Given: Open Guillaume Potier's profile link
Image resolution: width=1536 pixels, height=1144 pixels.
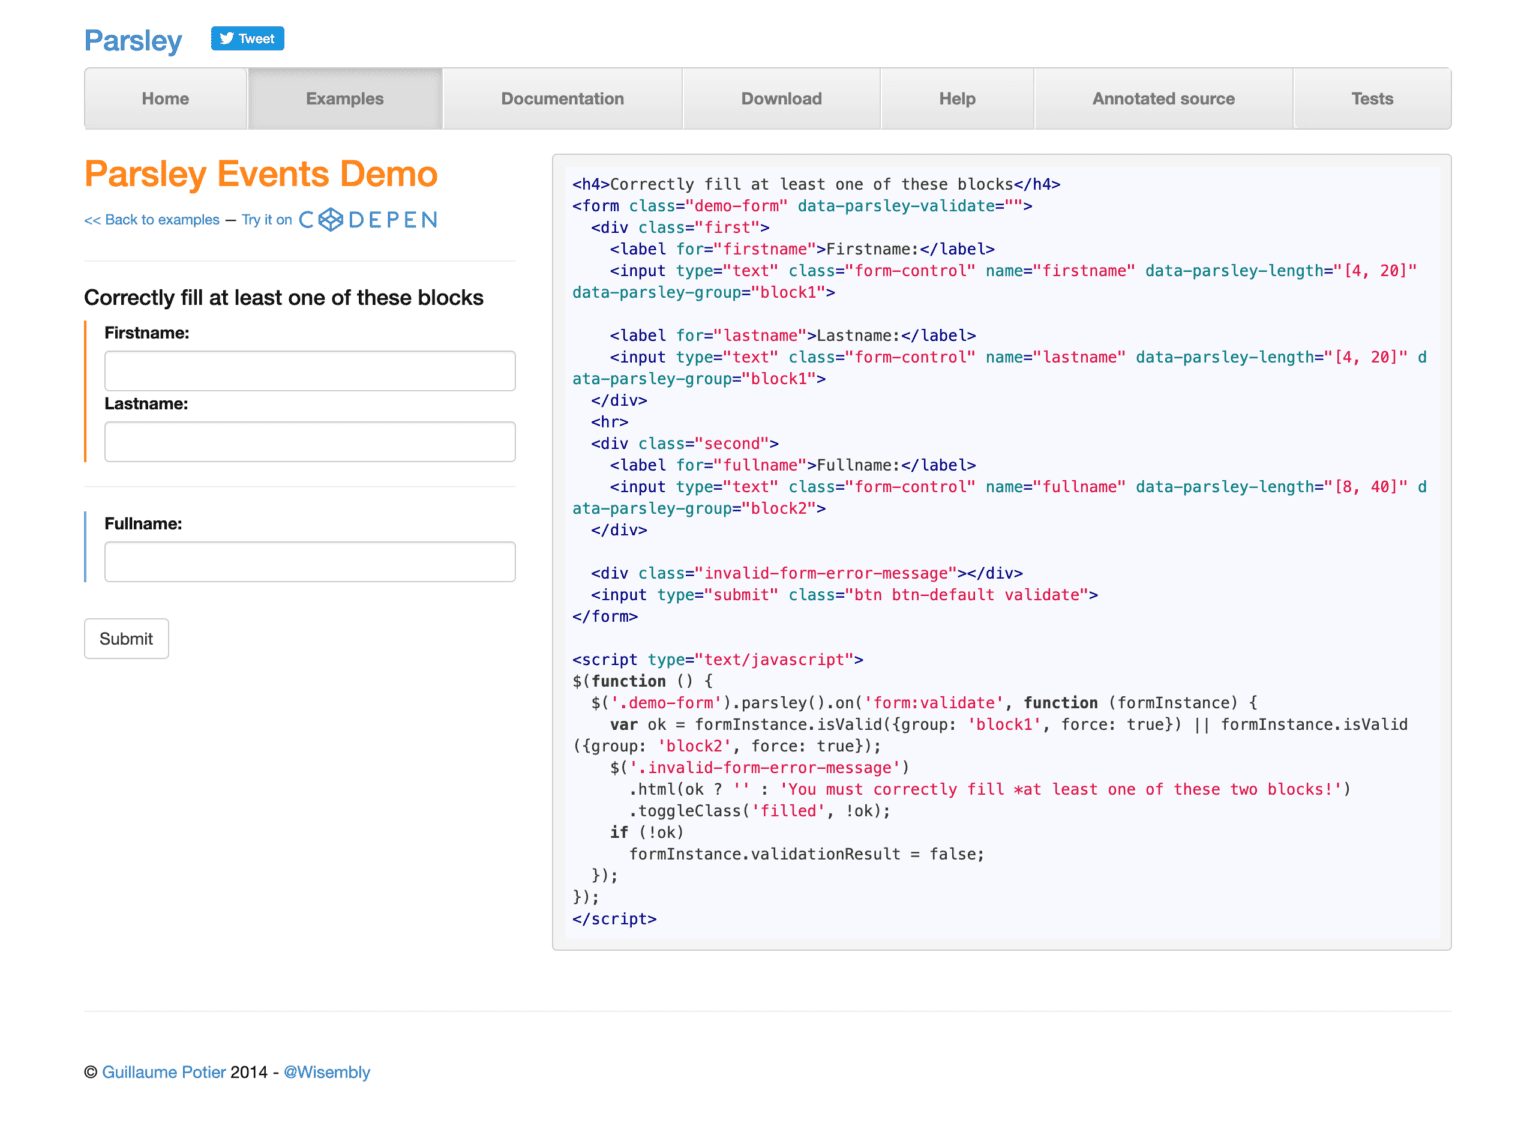Looking at the screenshot, I should point(164,1072).
